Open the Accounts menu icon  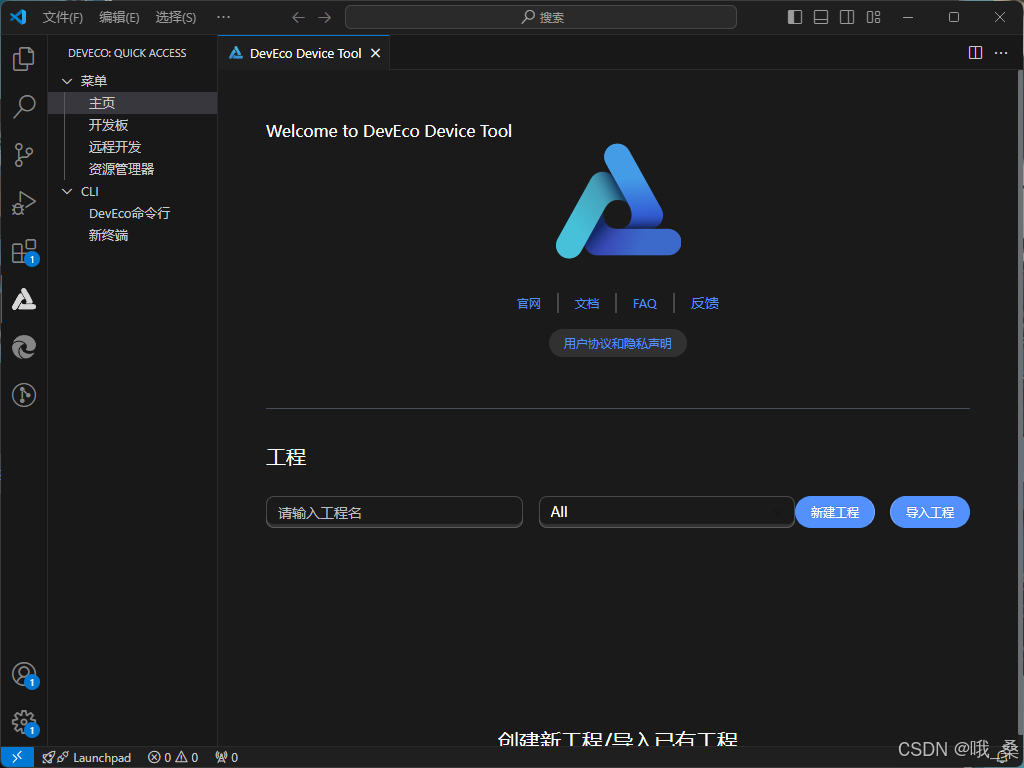point(24,675)
